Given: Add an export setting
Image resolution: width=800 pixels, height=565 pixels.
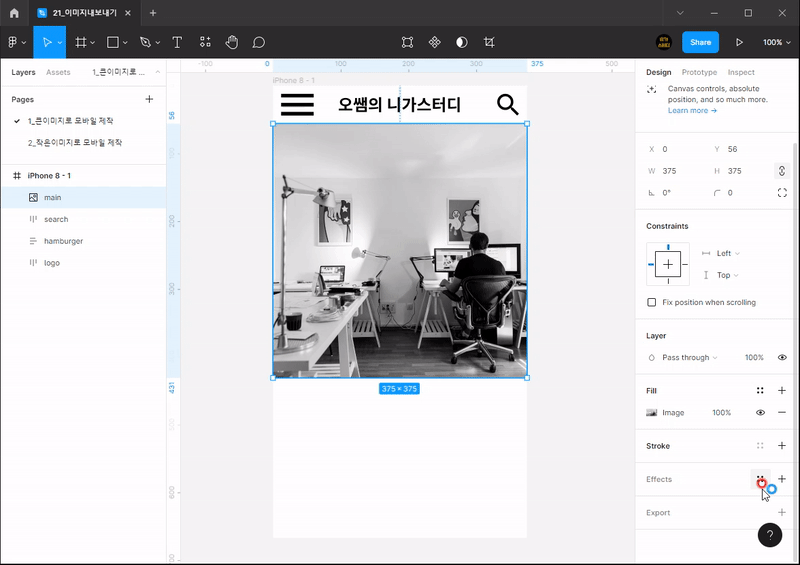Looking at the screenshot, I should (x=782, y=512).
